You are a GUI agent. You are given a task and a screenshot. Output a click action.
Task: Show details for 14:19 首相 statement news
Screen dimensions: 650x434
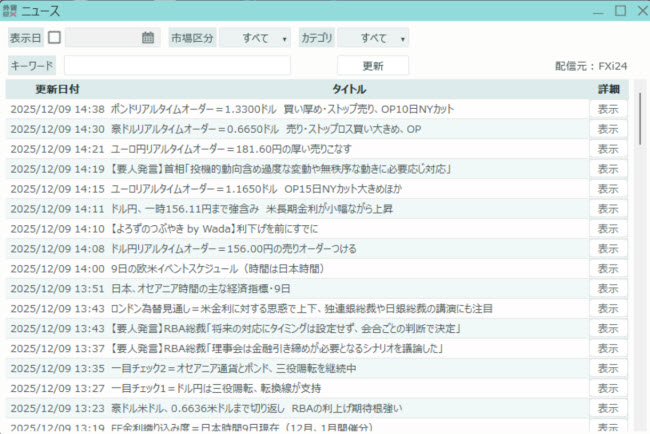click(x=608, y=169)
